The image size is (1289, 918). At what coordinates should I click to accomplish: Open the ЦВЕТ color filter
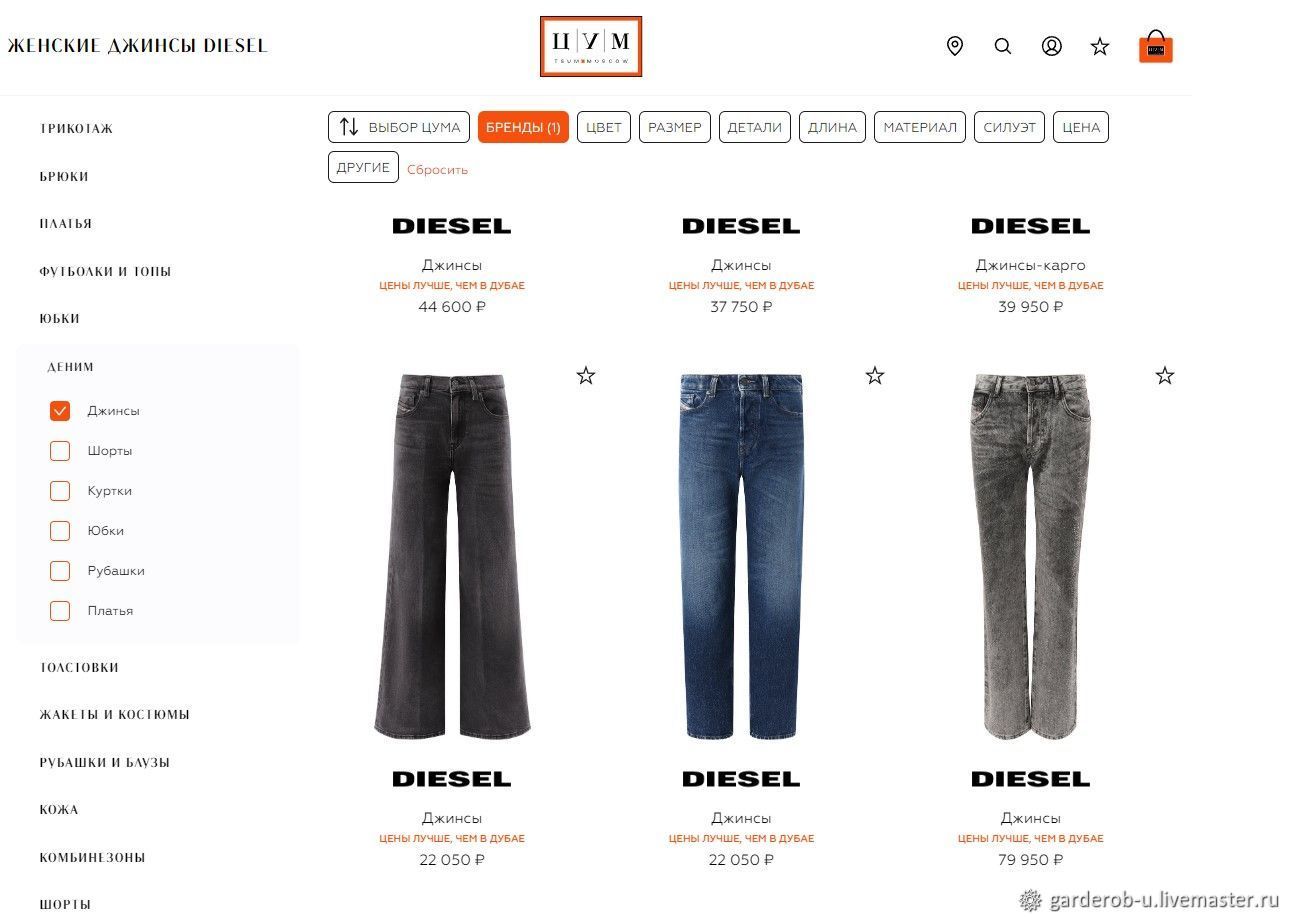(x=604, y=127)
